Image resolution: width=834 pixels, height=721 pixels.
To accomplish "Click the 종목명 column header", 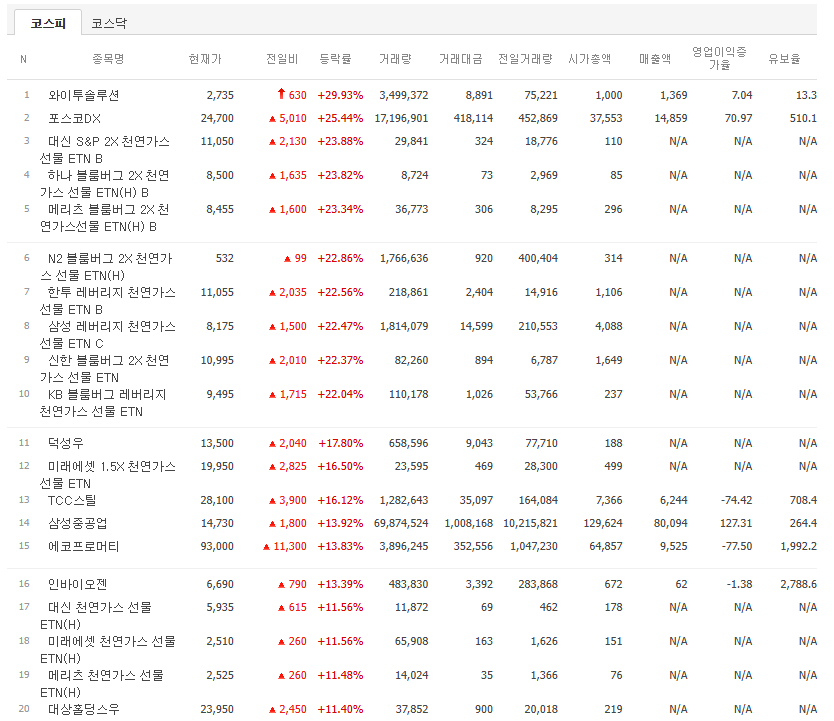I will (x=108, y=58).
